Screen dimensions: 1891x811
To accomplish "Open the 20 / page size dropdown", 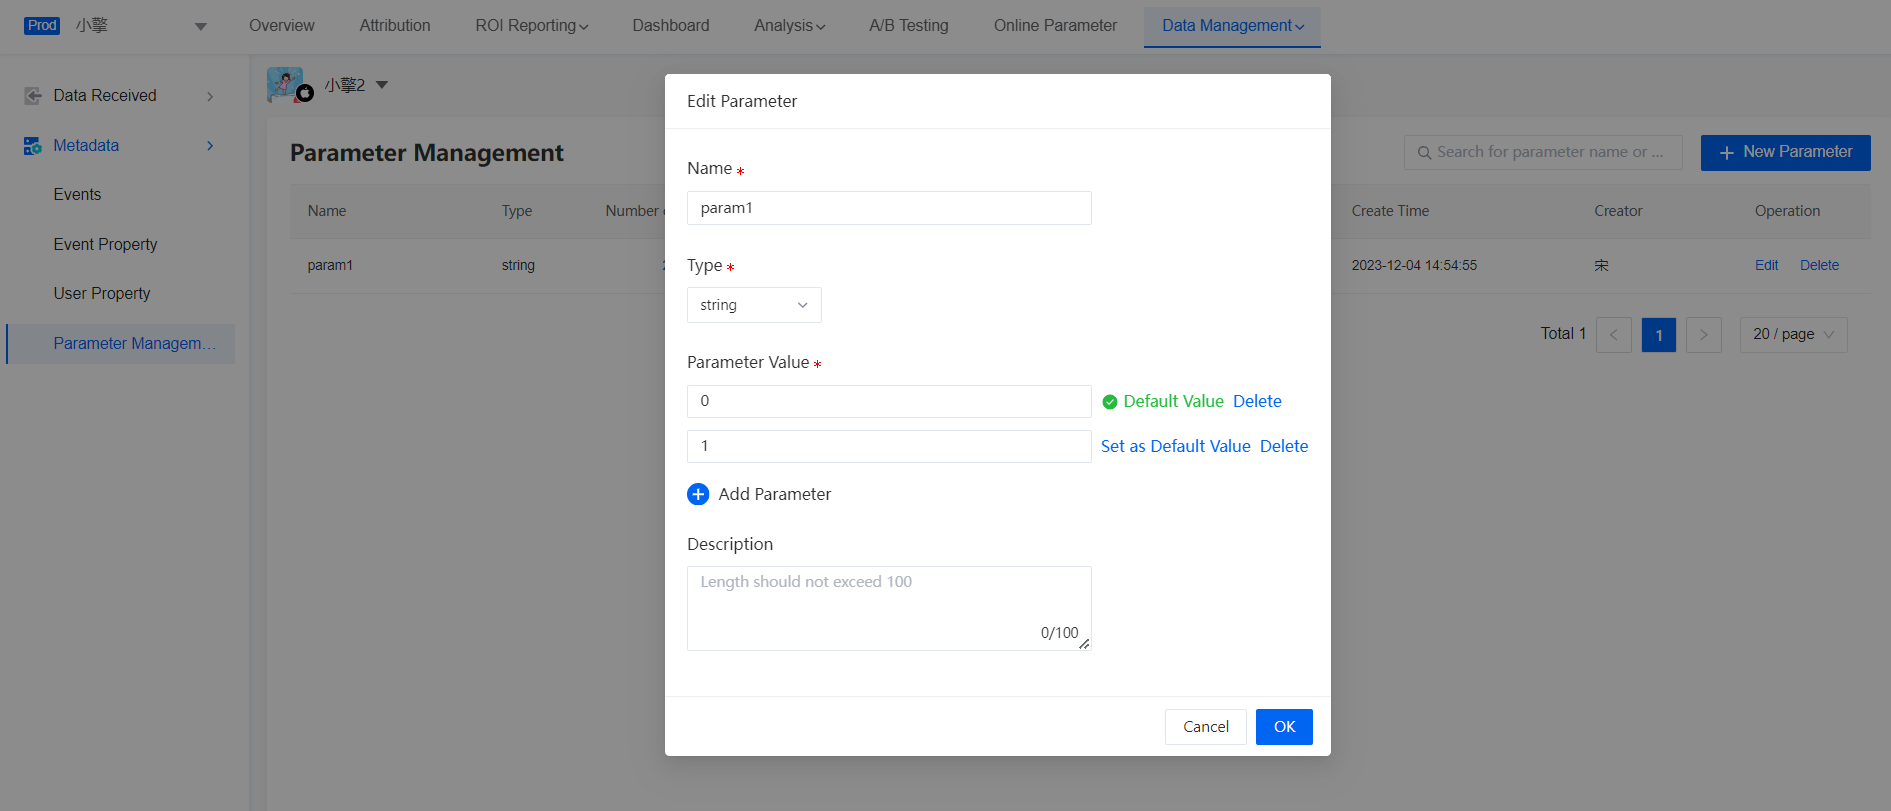I will (x=1793, y=335).
